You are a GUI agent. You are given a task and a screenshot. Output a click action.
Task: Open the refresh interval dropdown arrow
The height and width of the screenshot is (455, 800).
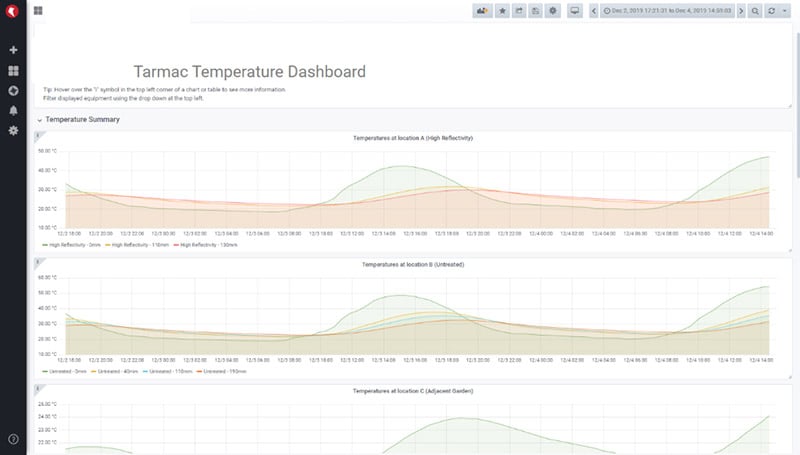(787, 10)
